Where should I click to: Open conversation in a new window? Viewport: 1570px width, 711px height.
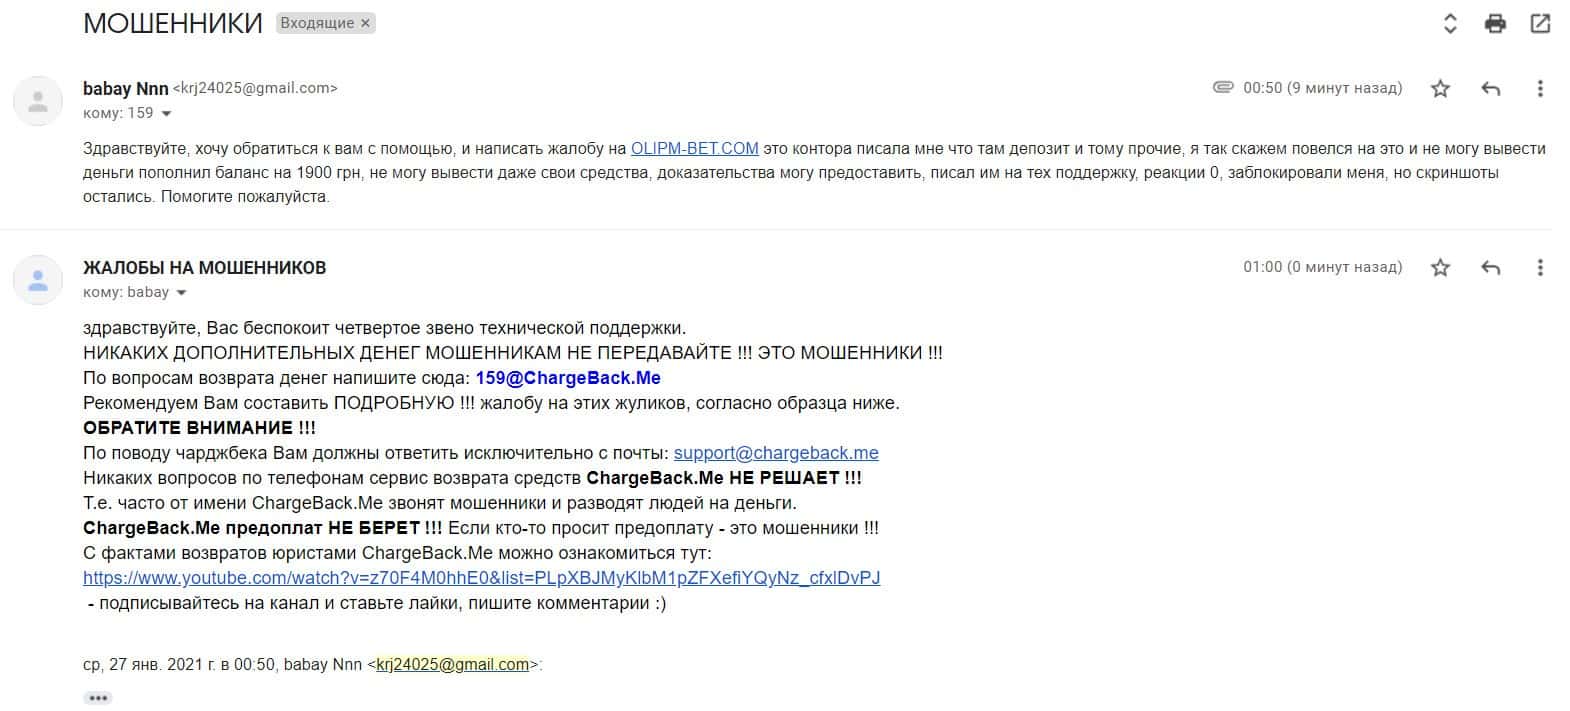click(1540, 24)
